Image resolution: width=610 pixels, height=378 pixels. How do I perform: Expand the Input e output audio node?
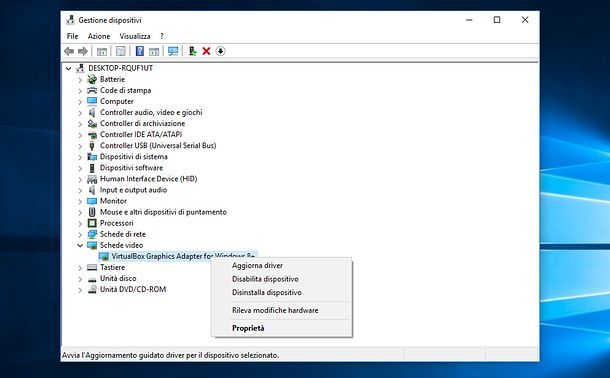click(80, 190)
